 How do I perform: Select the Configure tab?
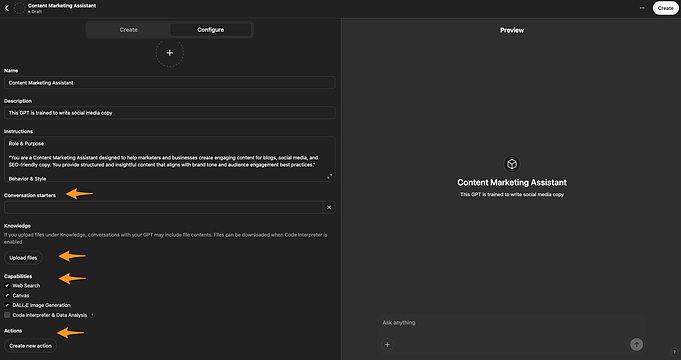(211, 30)
